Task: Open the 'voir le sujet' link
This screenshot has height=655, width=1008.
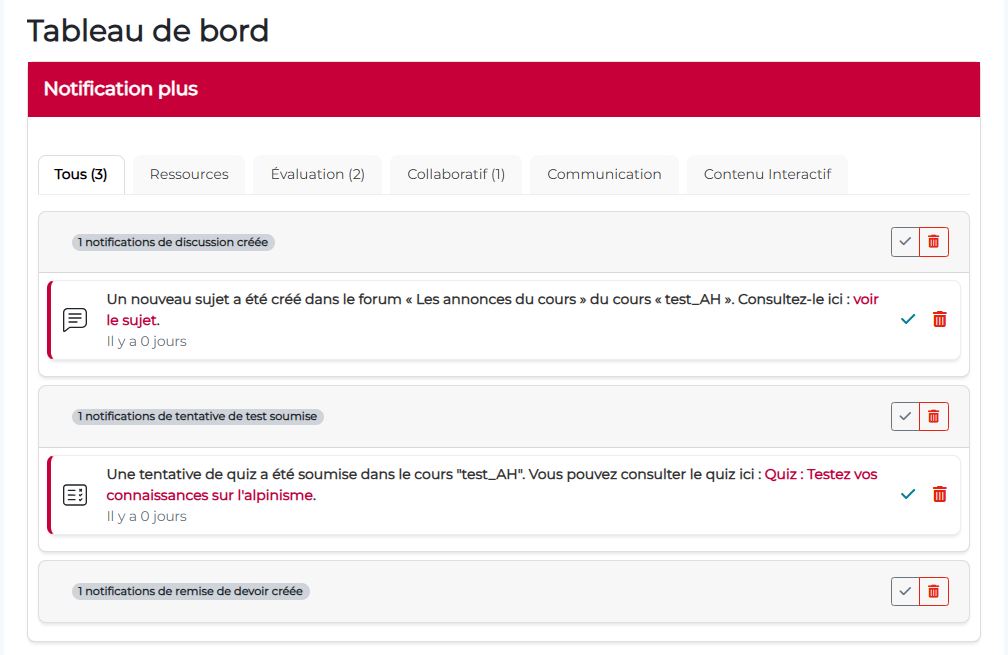Action: pyautogui.click(x=865, y=299)
